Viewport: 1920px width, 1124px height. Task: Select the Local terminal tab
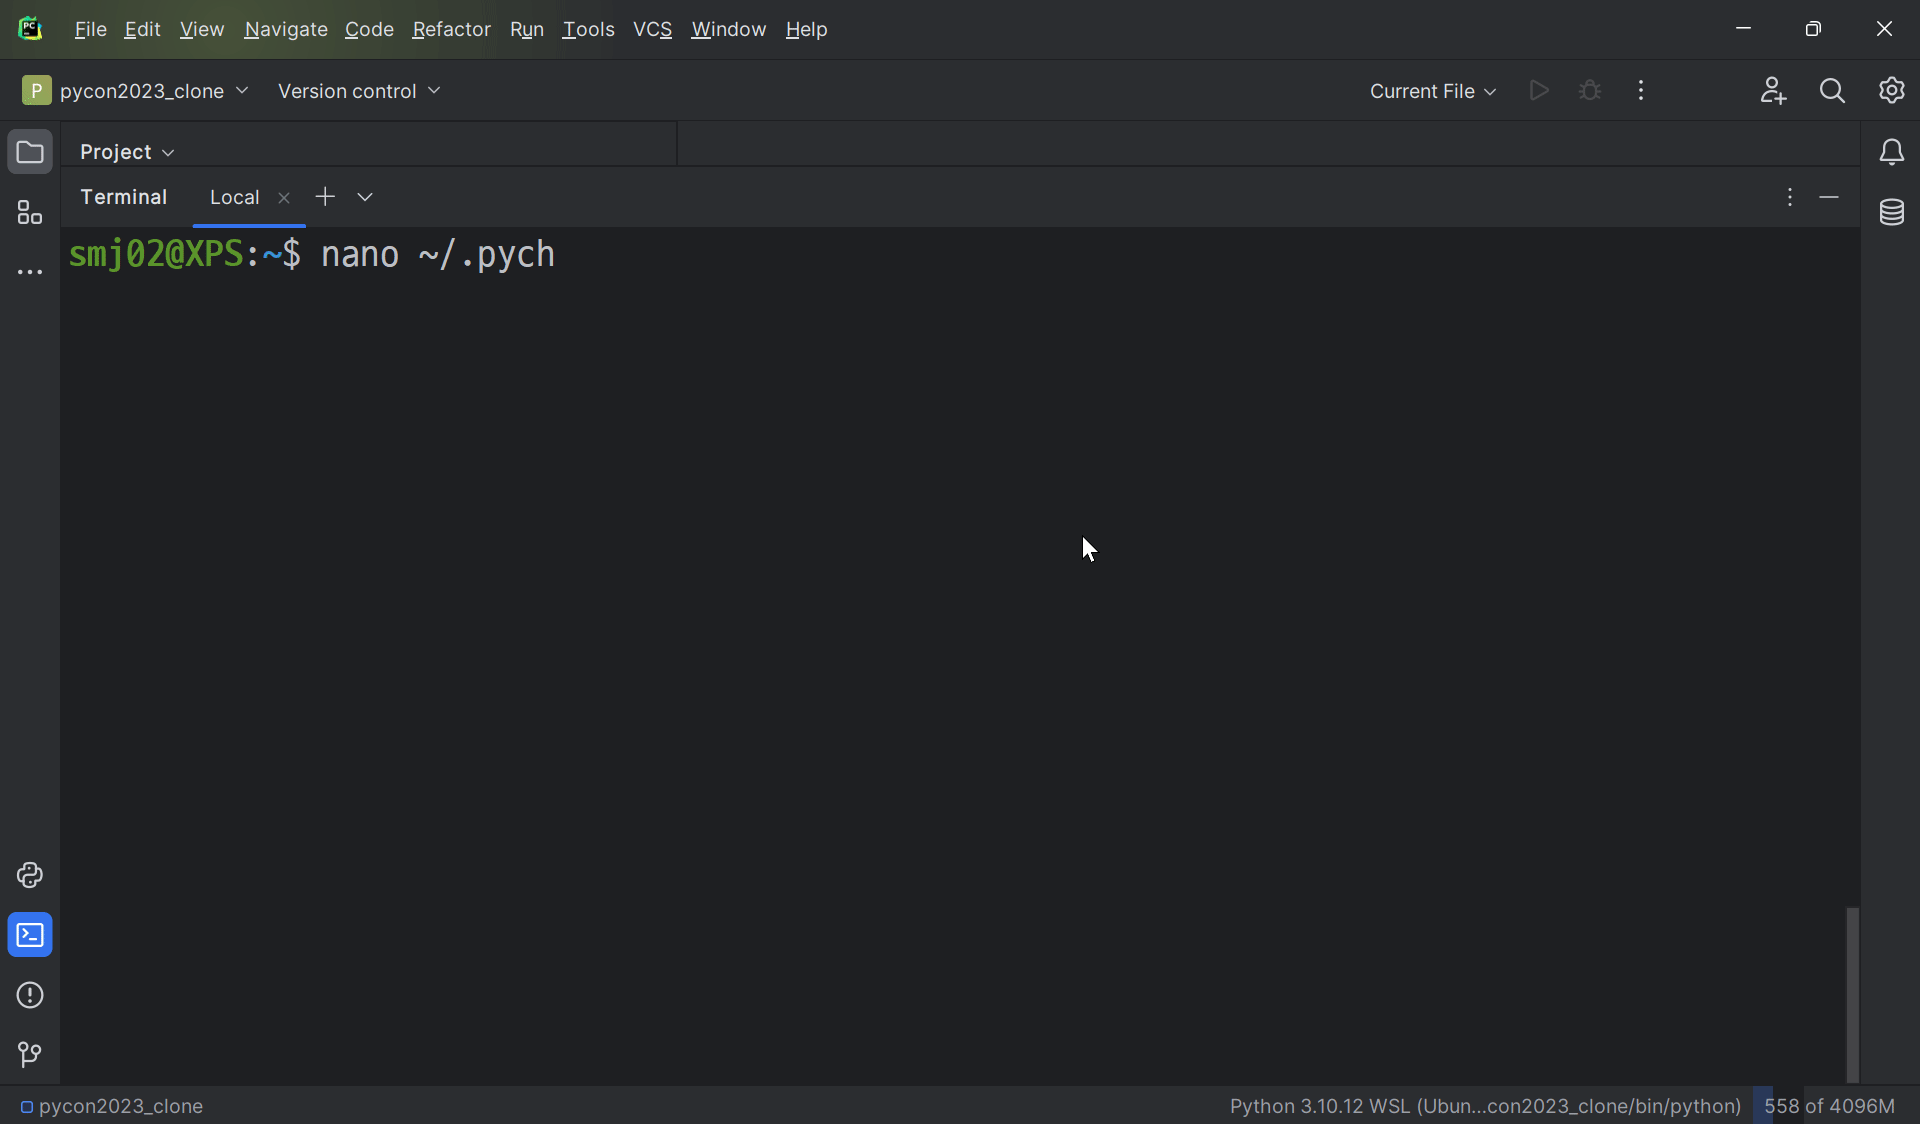[x=234, y=197]
